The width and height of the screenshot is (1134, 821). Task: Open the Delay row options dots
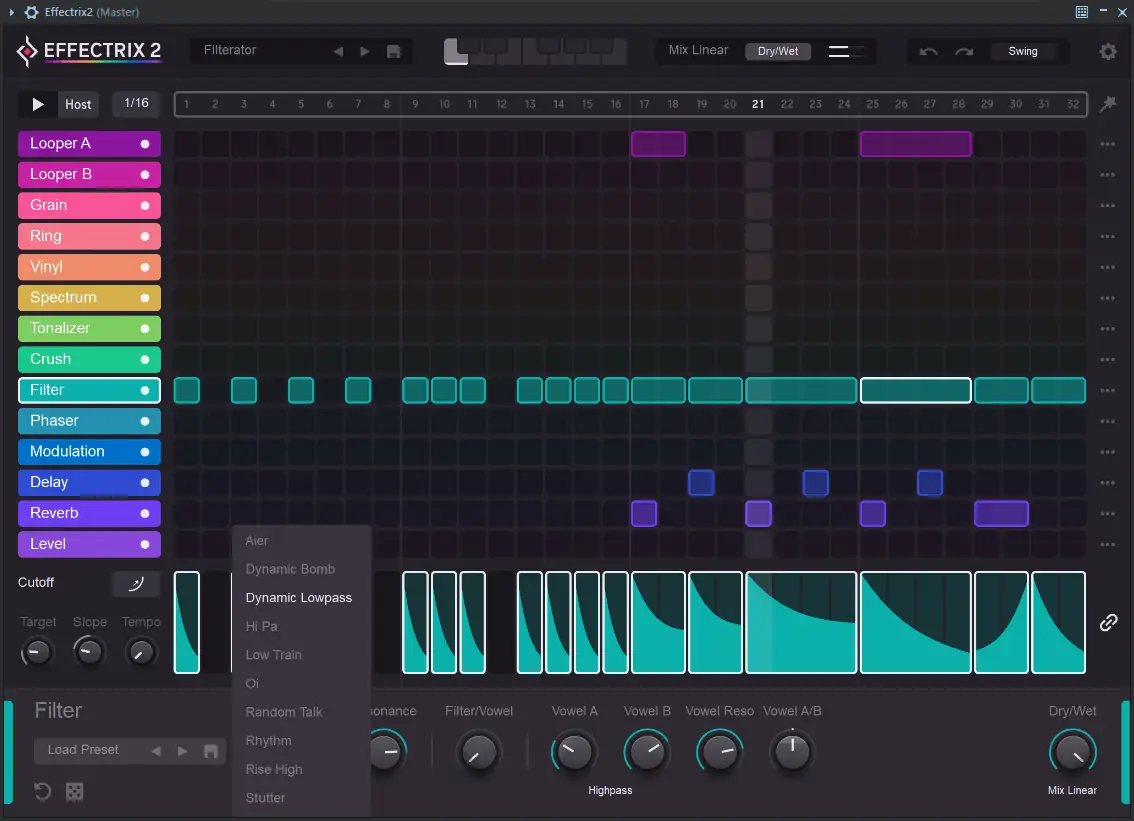point(1107,482)
